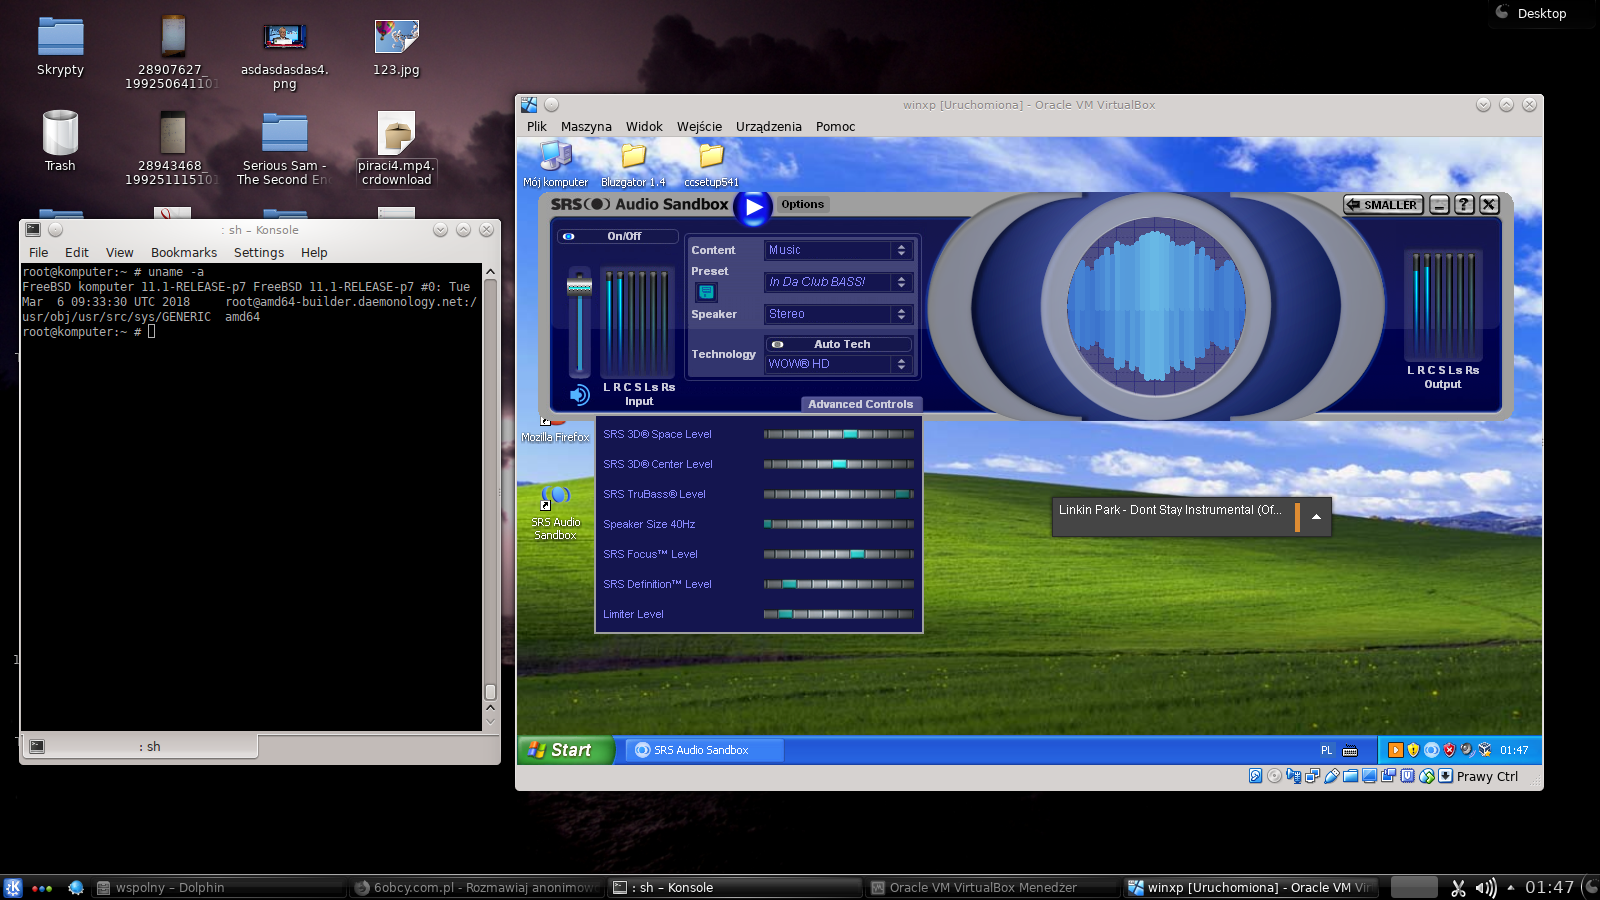Click the KDE panel clock 01:47
This screenshot has width=1600, height=900.
(x=1549, y=887)
